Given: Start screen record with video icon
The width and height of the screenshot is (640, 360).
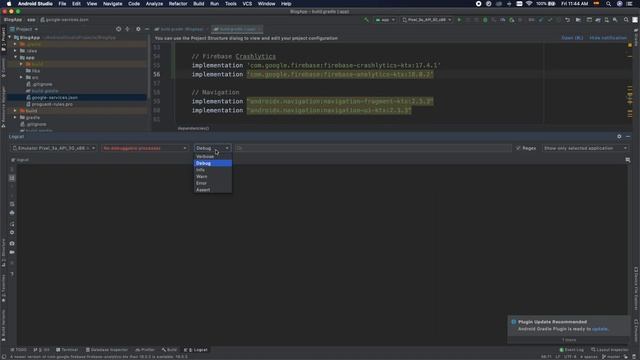Looking at the screenshot, I should [x=12, y=252].
